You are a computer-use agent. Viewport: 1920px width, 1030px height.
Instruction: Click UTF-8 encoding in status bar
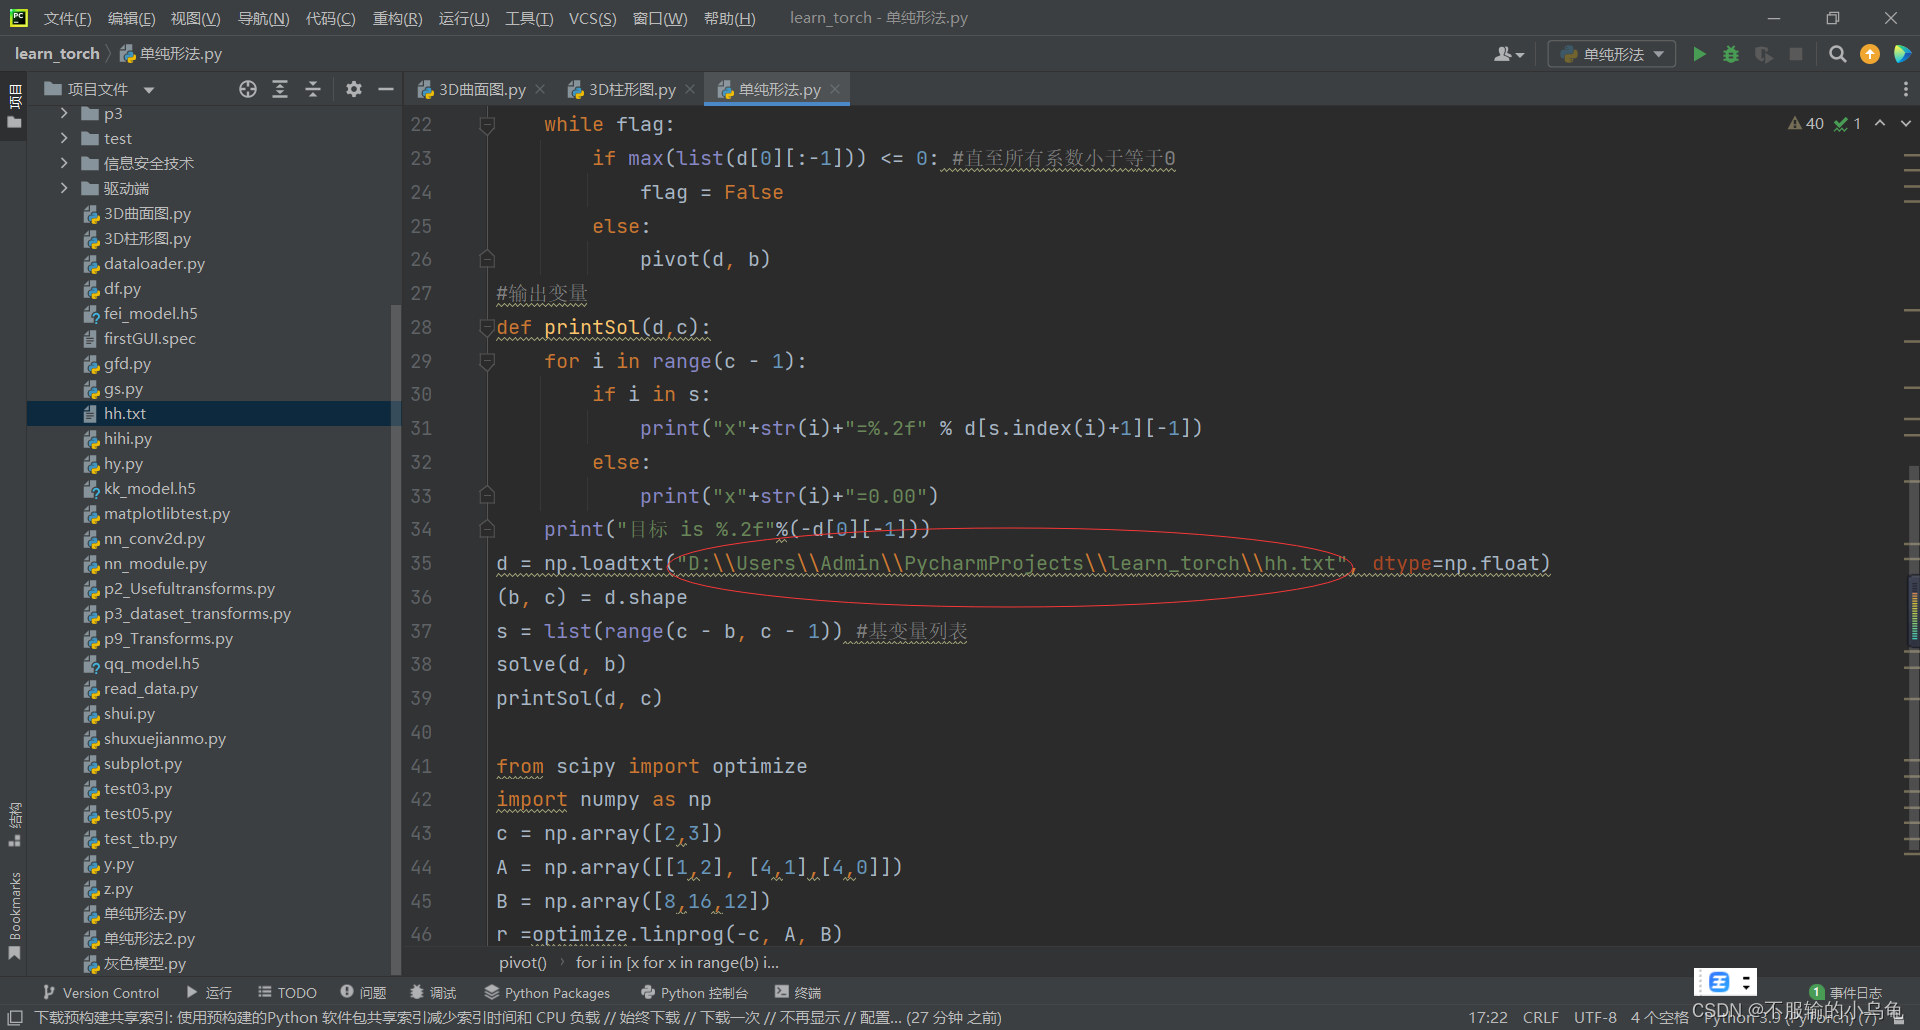point(1595,1017)
